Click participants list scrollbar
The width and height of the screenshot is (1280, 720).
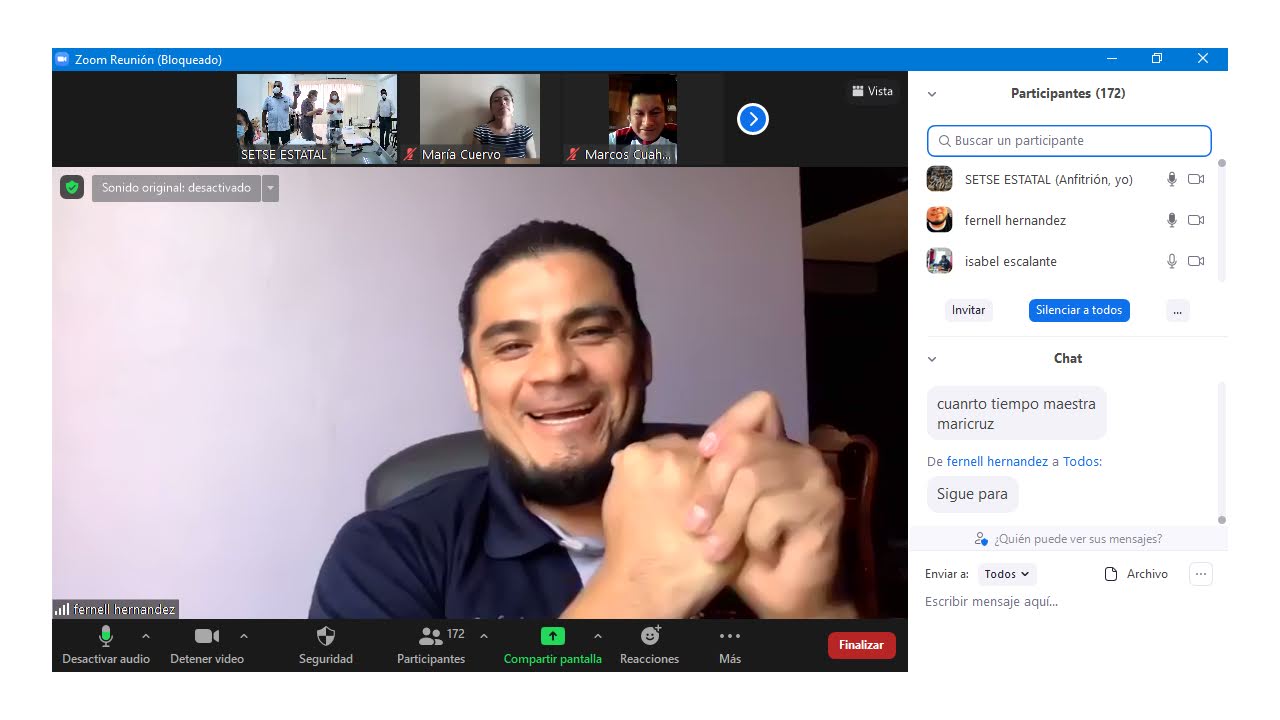tap(1221, 220)
